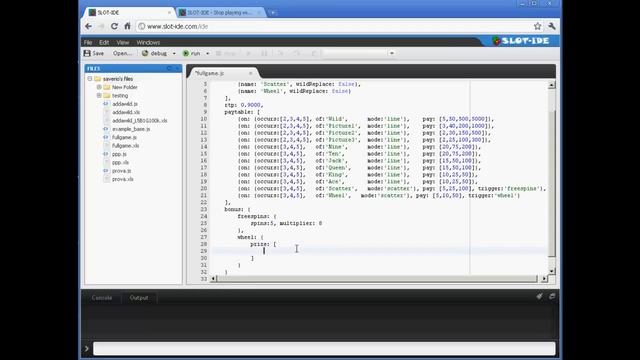Click the greyed-out stop button

(226, 53)
